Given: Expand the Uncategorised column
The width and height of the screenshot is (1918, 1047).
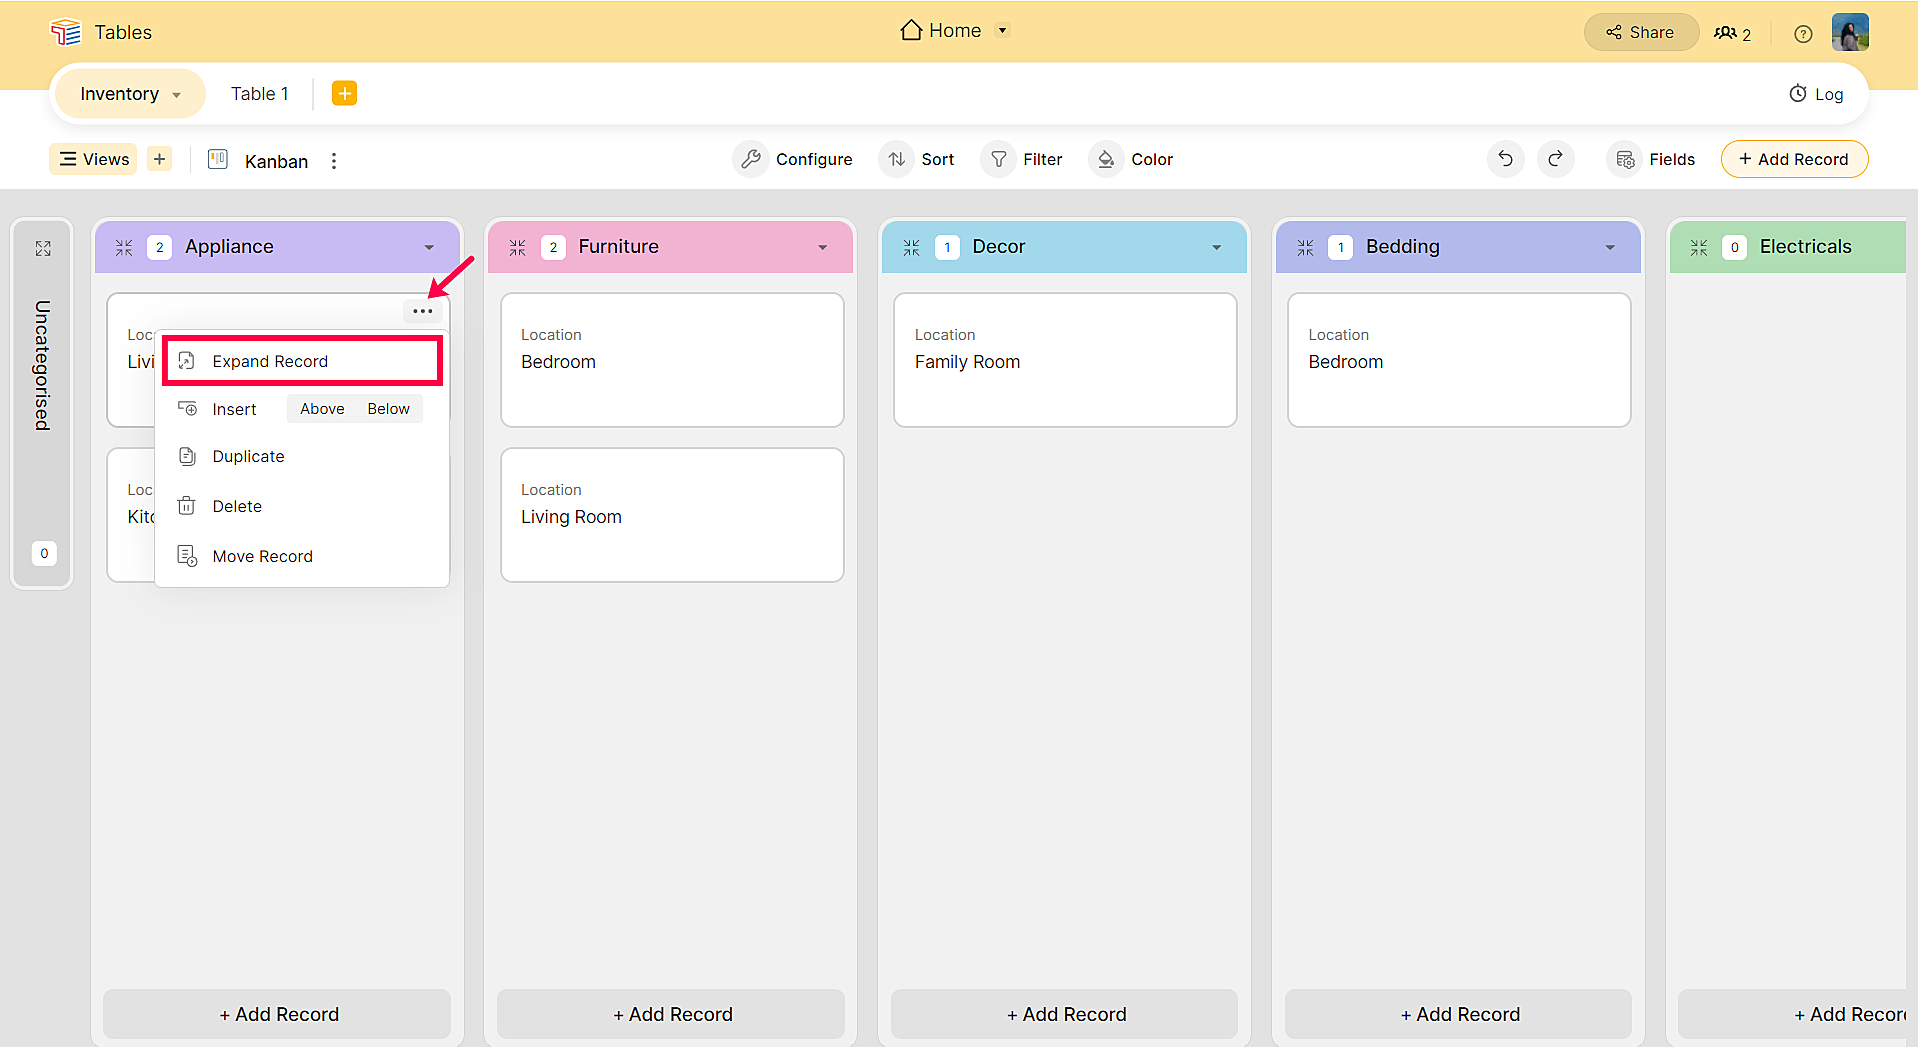Looking at the screenshot, I should point(43,248).
